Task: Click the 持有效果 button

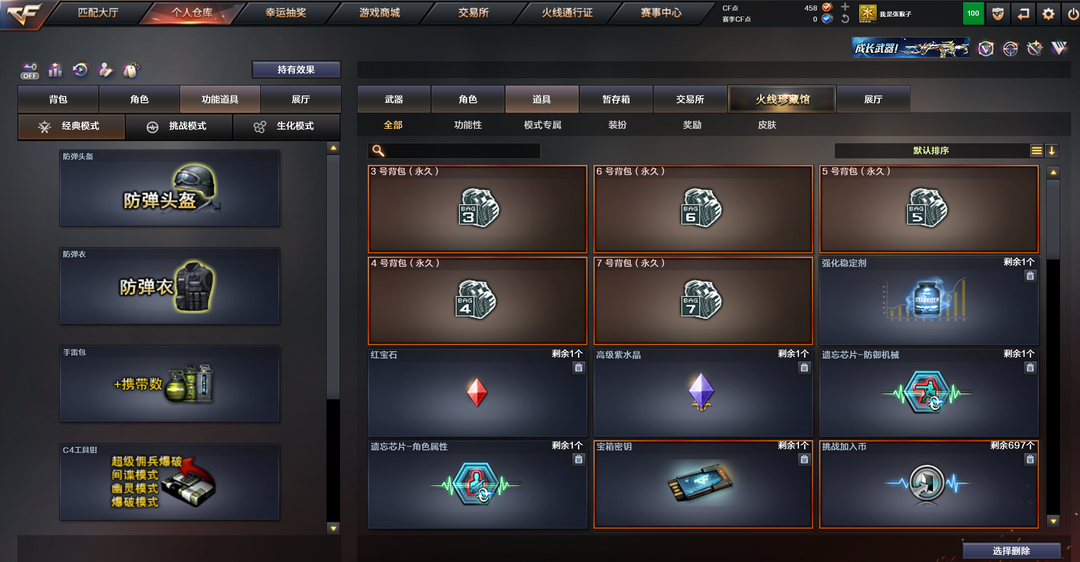Action: point(296,70)
